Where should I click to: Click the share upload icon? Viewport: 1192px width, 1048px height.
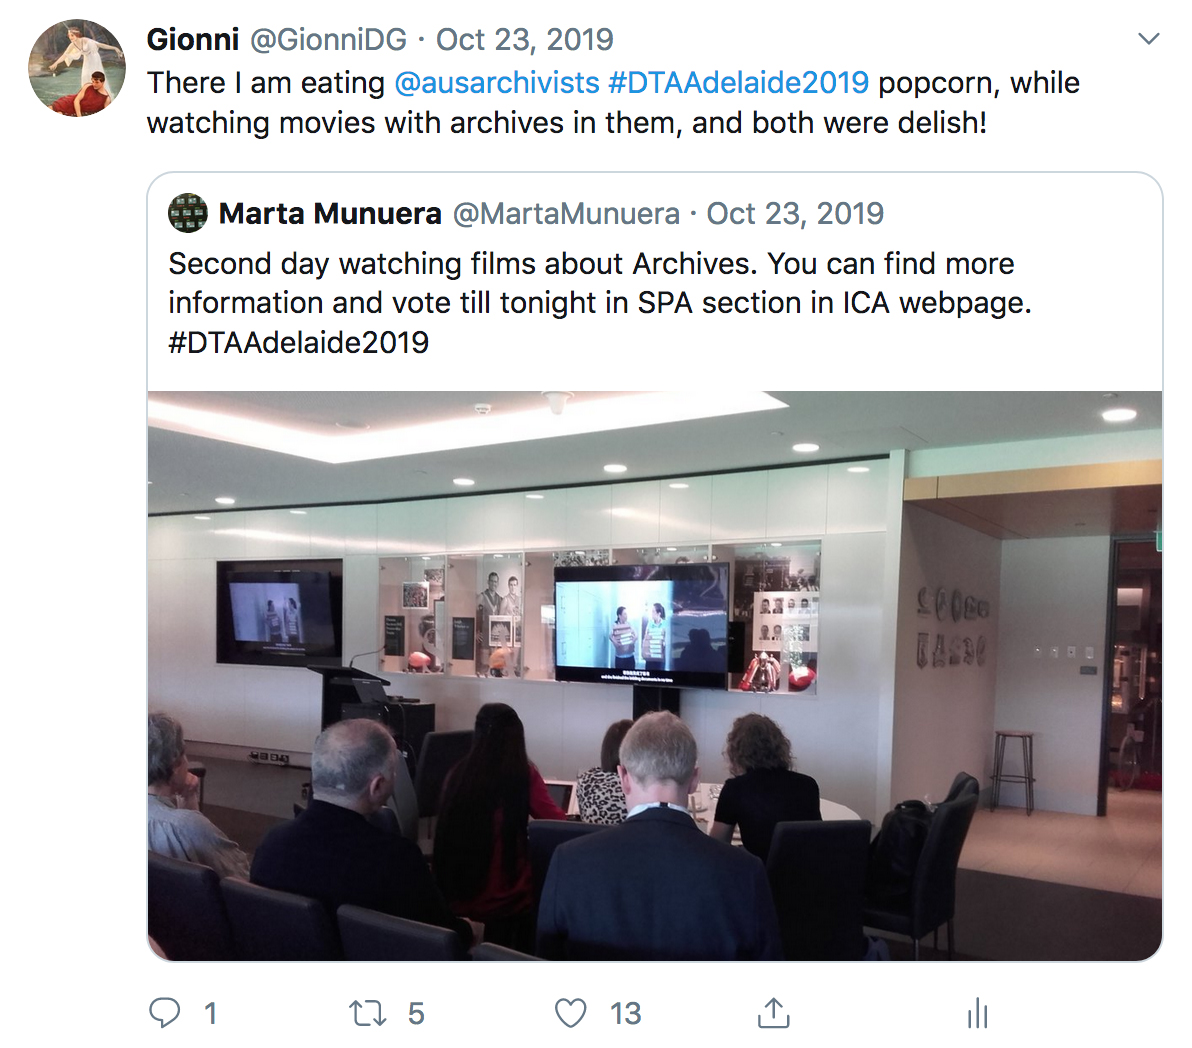(774, 1013)
